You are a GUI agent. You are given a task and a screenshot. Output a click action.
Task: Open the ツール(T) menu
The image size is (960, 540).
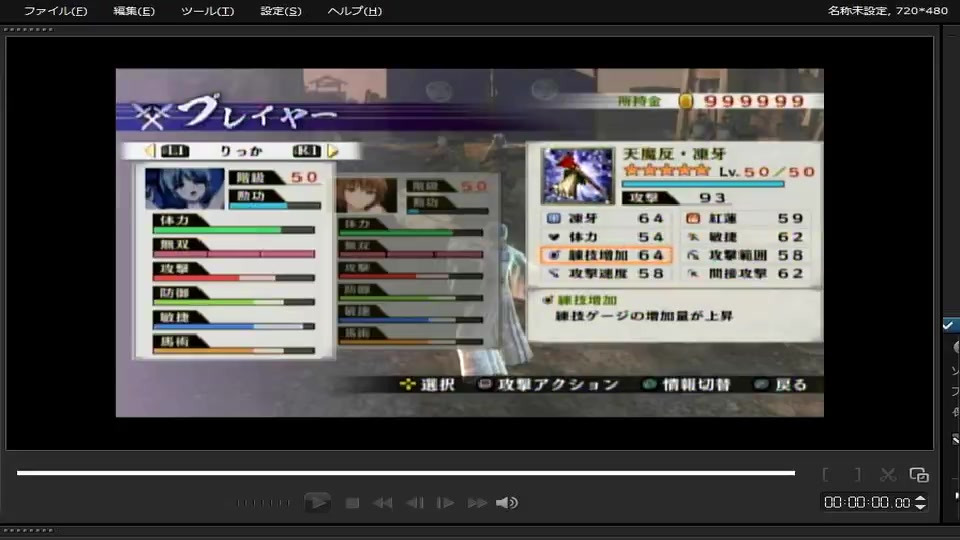(x=207, y=11)
